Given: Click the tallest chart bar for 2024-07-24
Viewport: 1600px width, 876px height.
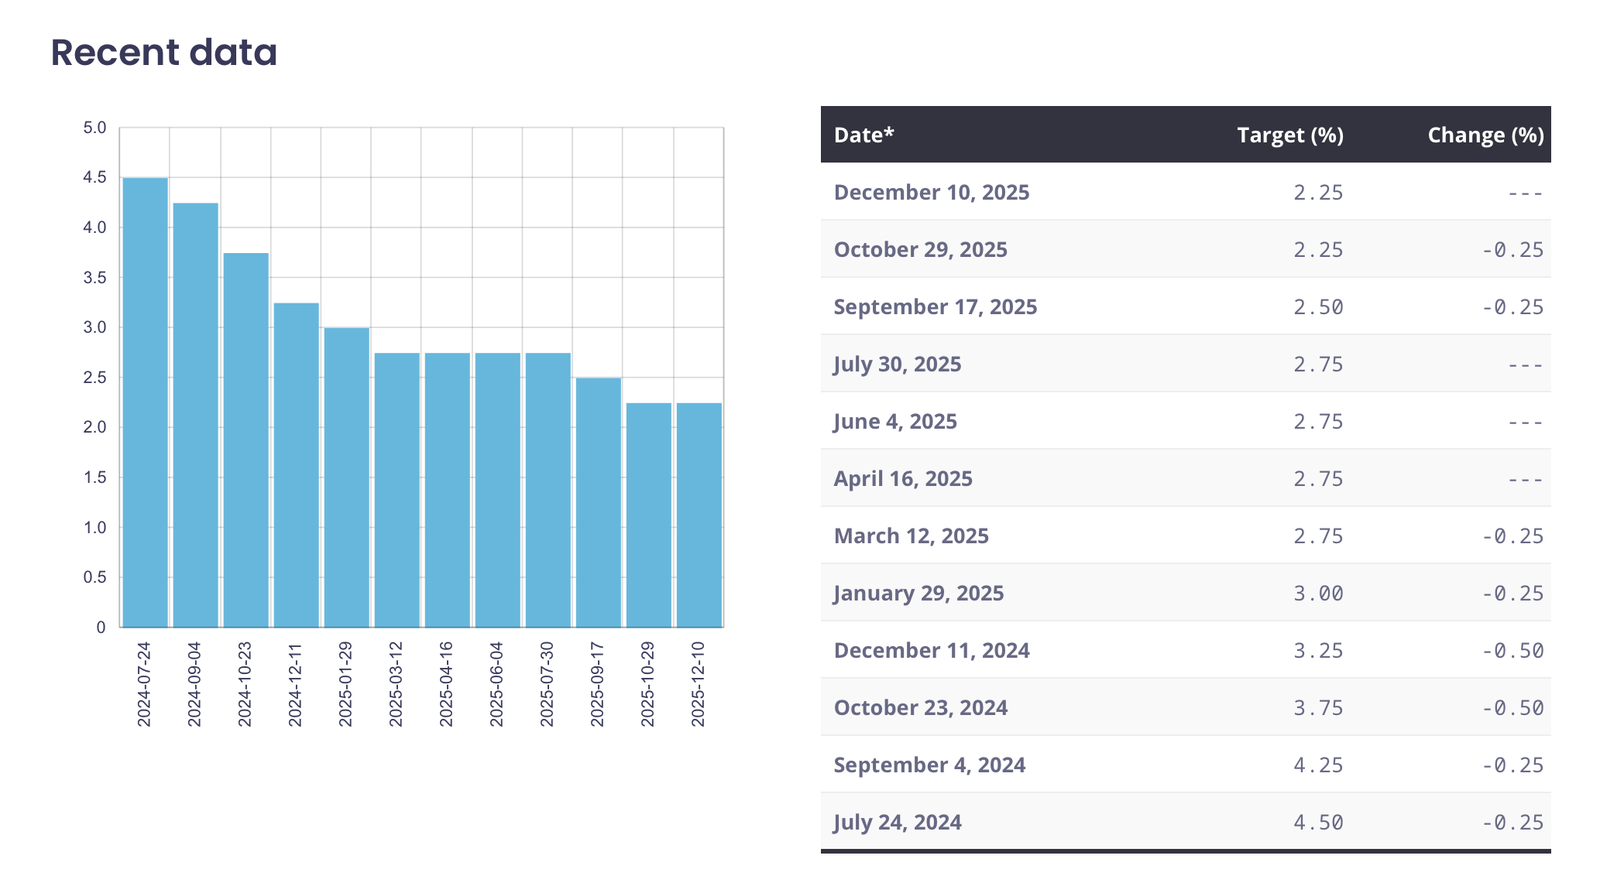Looking at the screenshot, I should coord(145,402).
